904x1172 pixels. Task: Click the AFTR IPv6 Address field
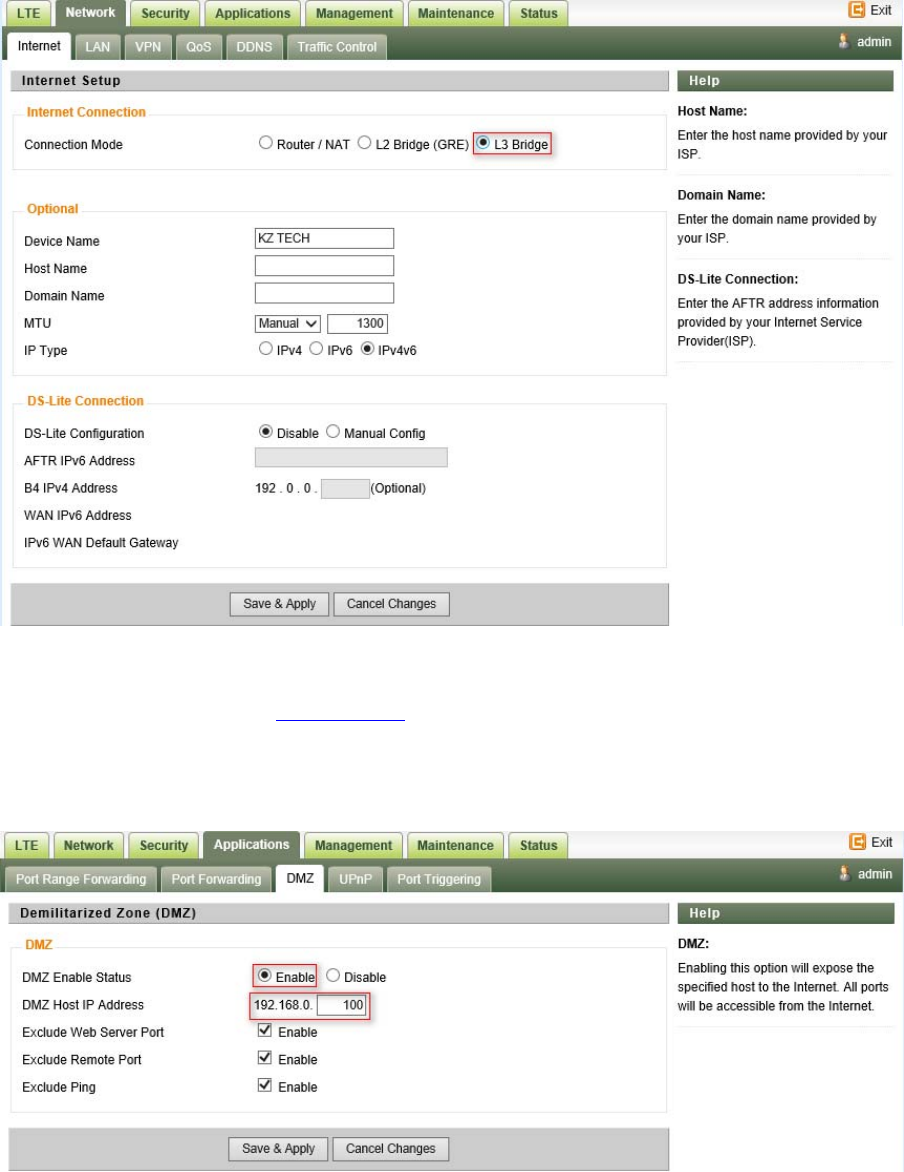point(351,457)
